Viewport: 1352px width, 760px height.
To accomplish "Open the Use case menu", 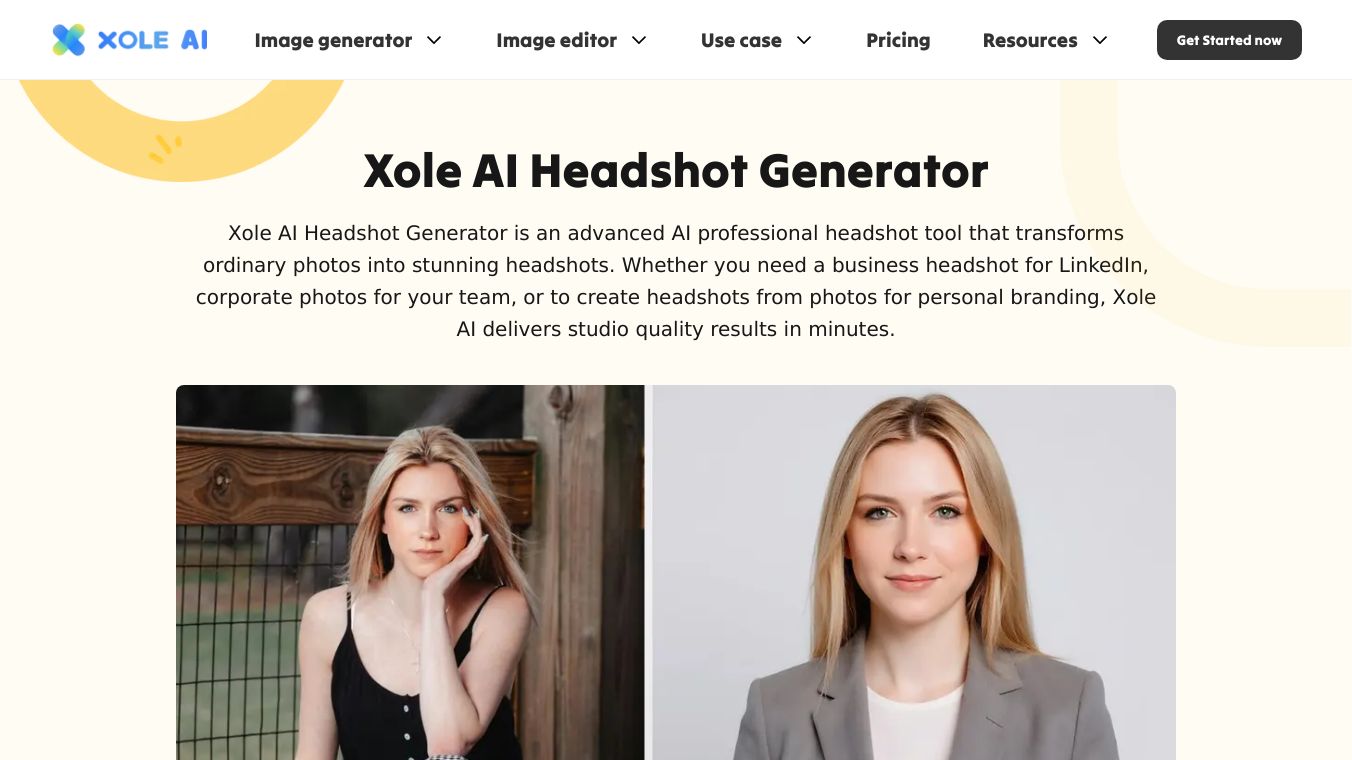I will click(741, 40).
